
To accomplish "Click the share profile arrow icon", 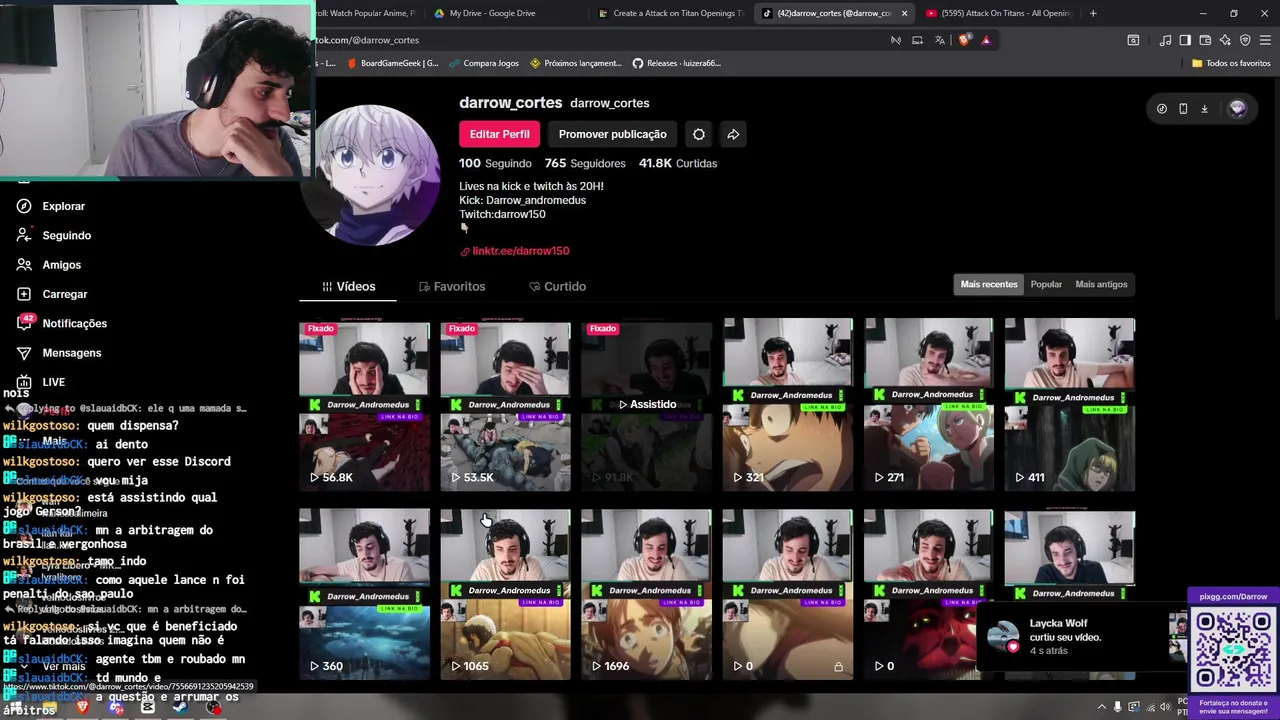I will pyautogui.click(x=733, y=134).
